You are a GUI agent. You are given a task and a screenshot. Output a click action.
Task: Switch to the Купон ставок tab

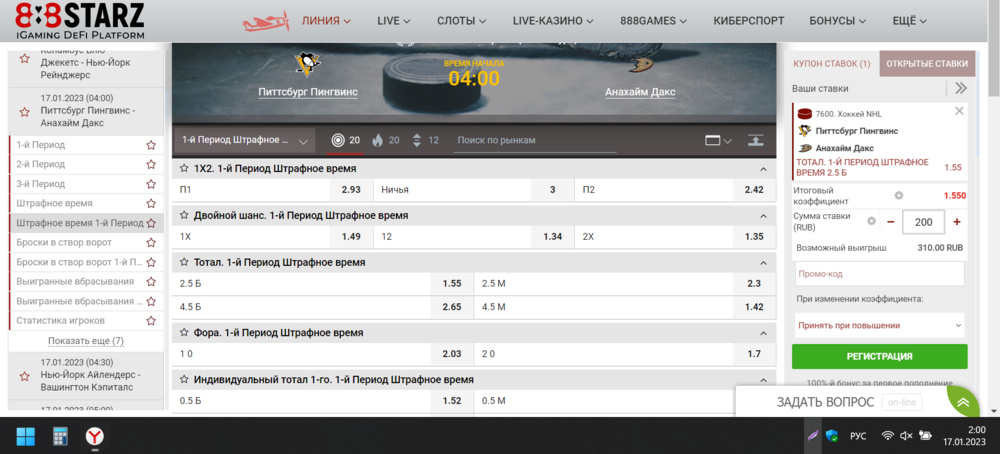pos(832,64)
